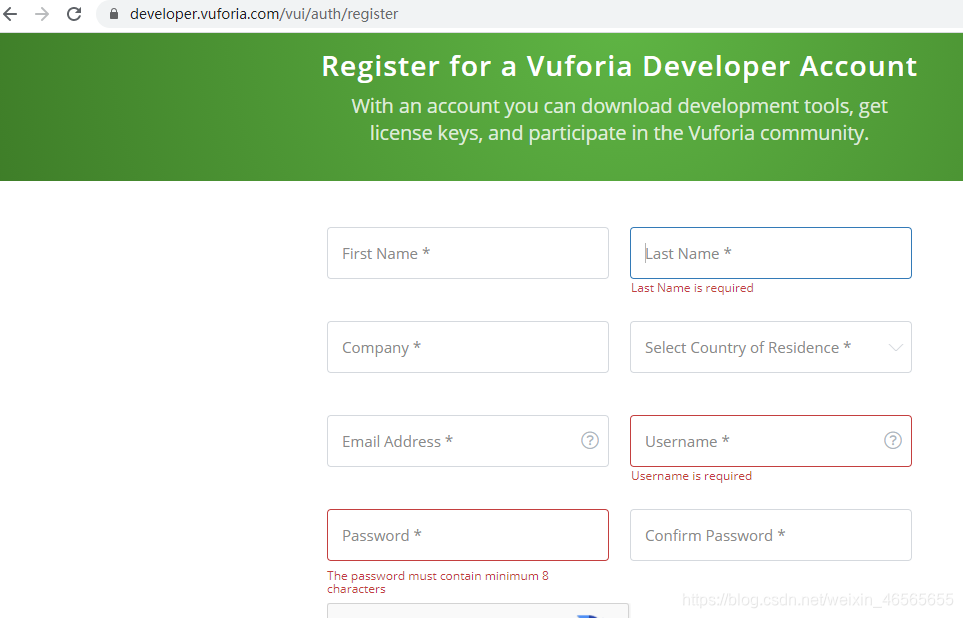The height and width of the screenshot is (618, 963).
Task: Click the Password input field
Action: pos(468,535)
